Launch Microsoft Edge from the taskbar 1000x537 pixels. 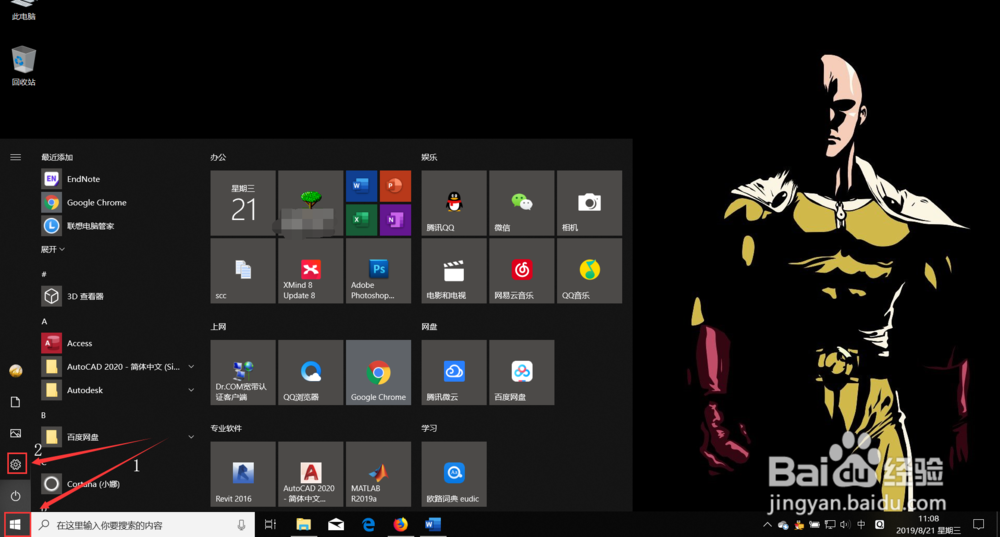click(368, 524)
